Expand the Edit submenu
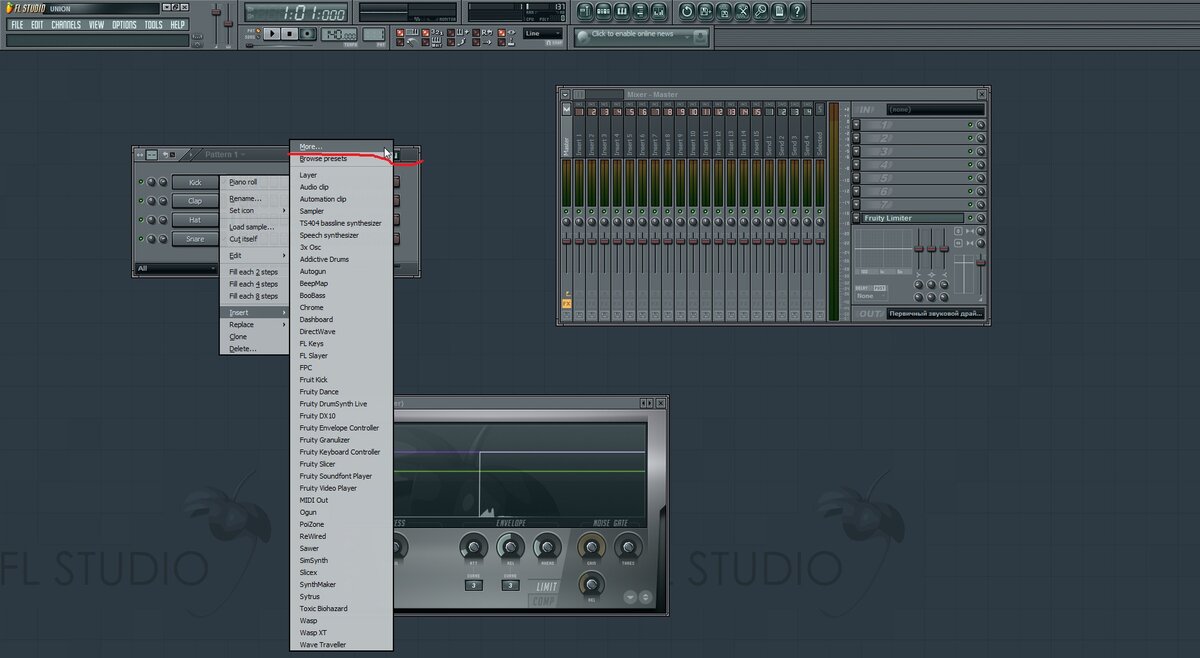The image size is (1200, 658). coord(254,255)
